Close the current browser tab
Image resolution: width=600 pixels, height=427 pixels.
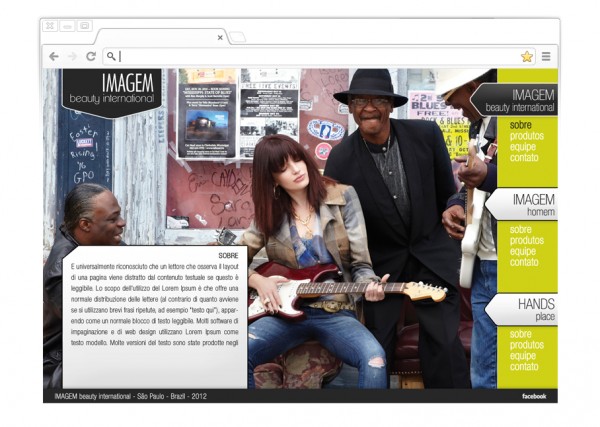coord(220,37)
